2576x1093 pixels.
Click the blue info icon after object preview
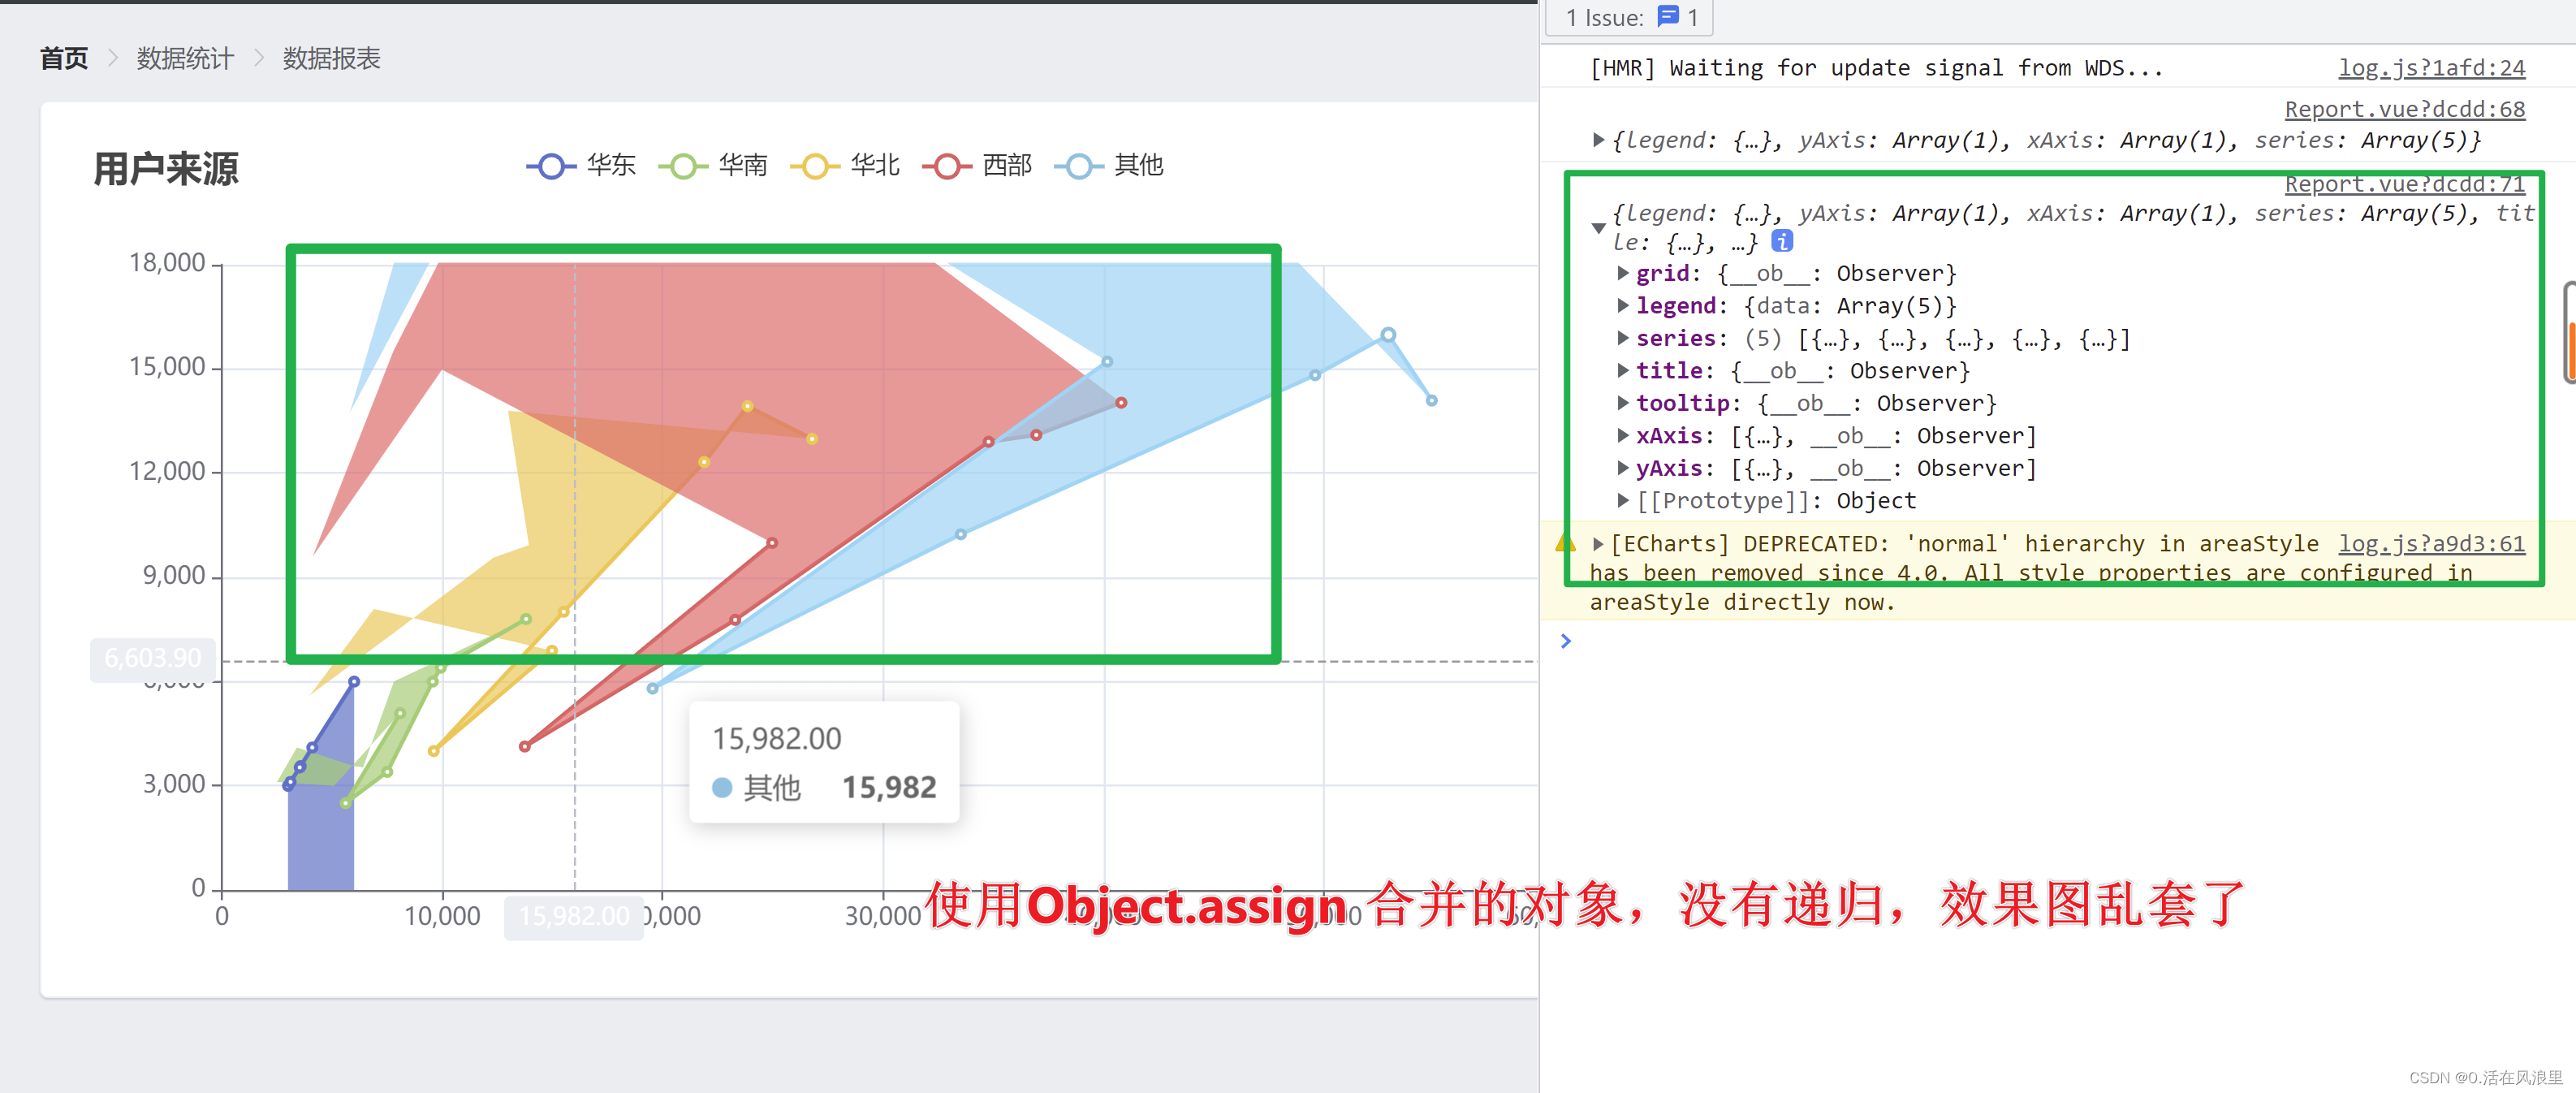[x=1781, y=241]
